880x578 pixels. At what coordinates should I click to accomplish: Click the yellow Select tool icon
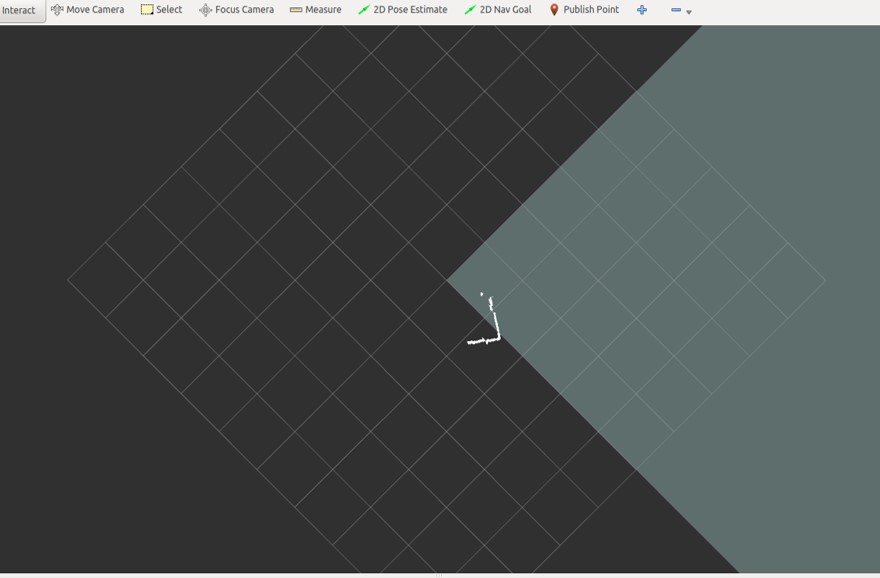147,10
